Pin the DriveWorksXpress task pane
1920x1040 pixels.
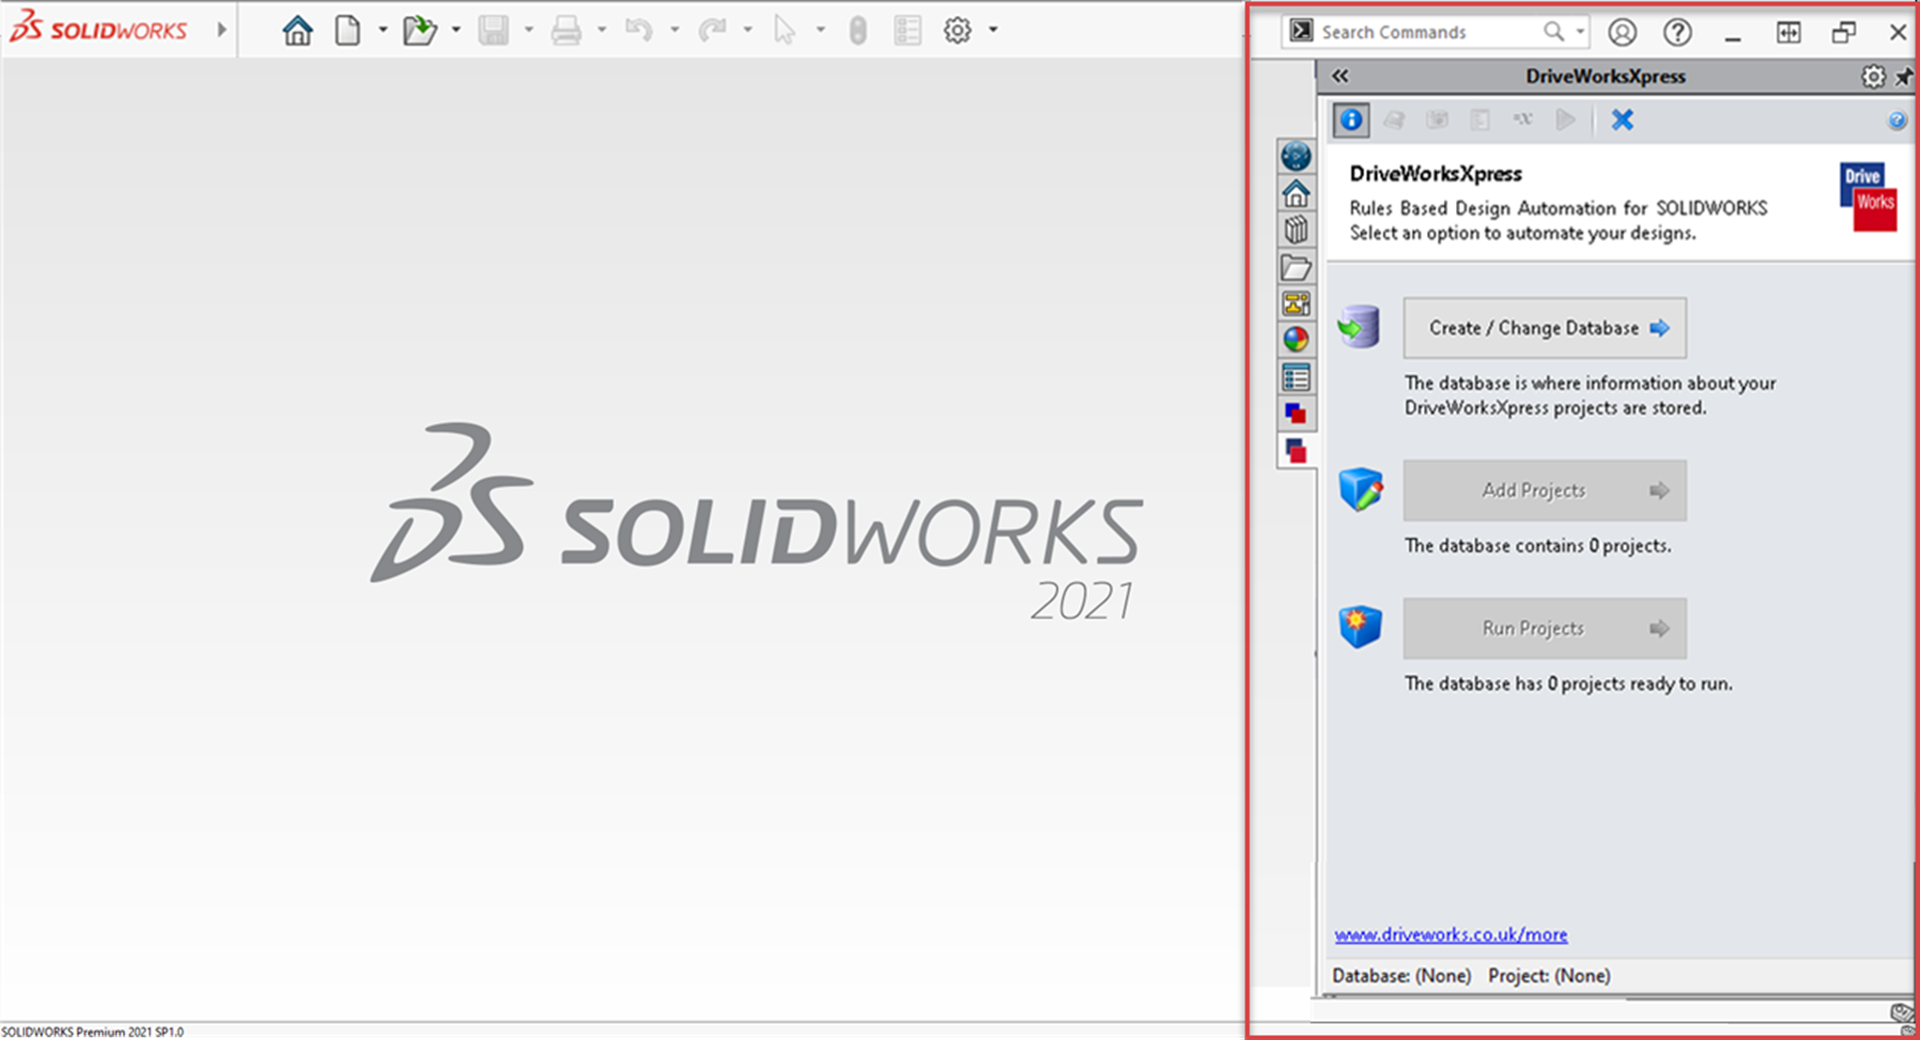pos(1904,76)
